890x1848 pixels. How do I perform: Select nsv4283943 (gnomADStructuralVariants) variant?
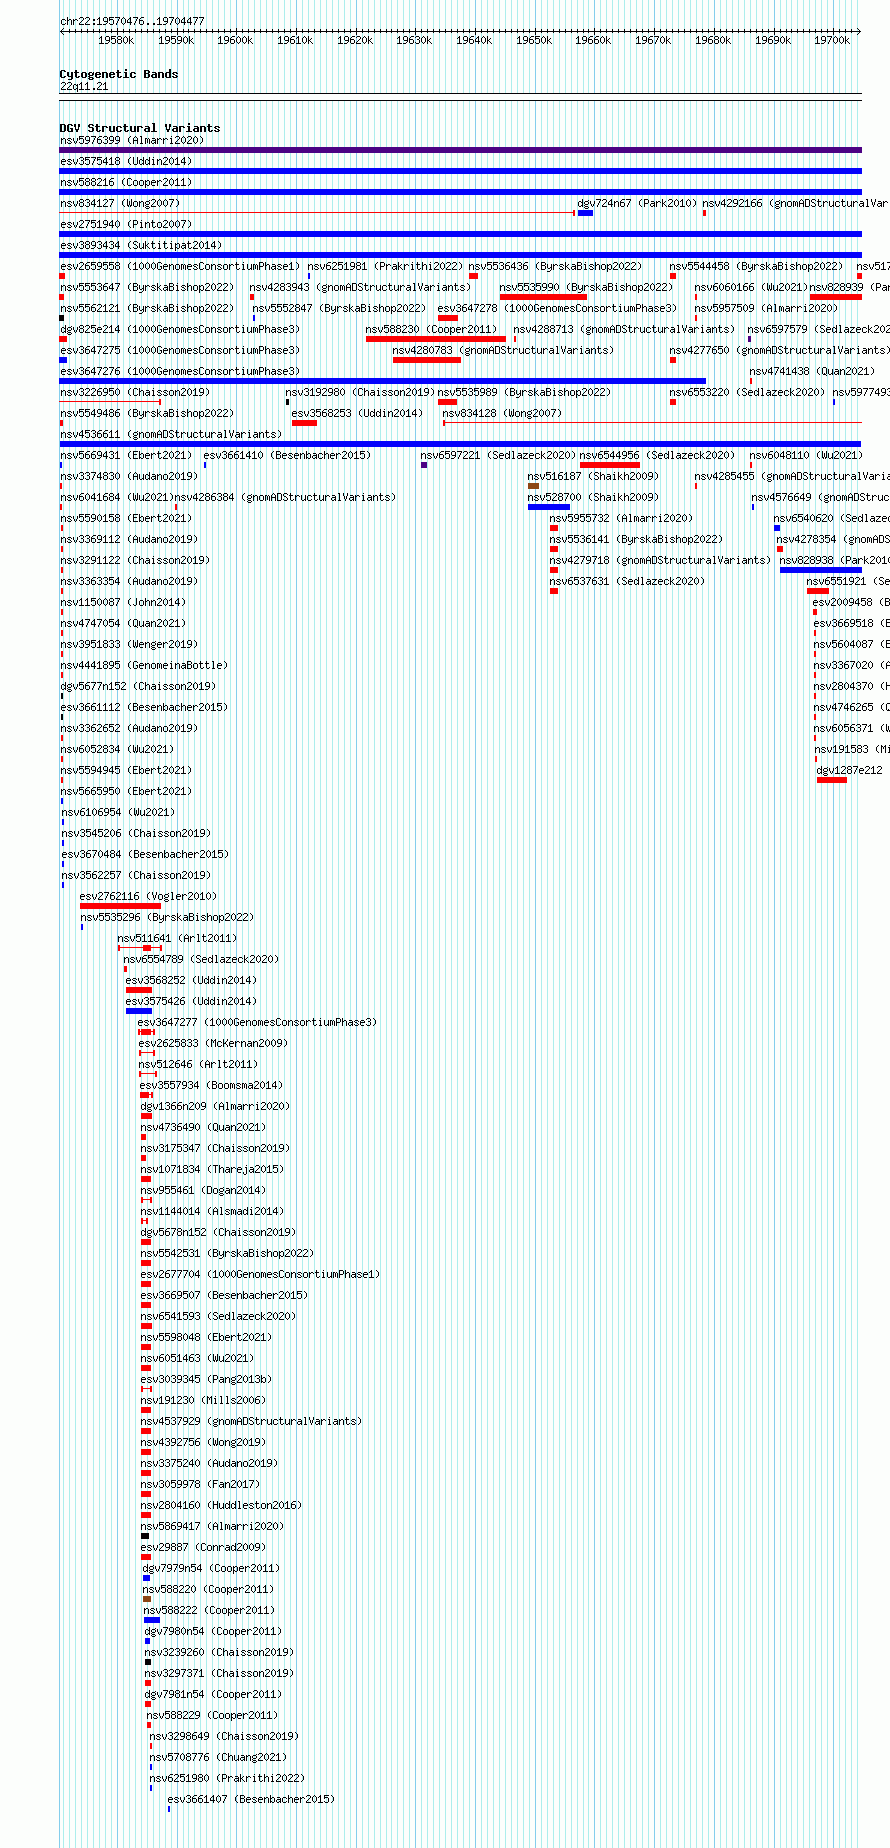pyautogui.click(x=360, y=287)
